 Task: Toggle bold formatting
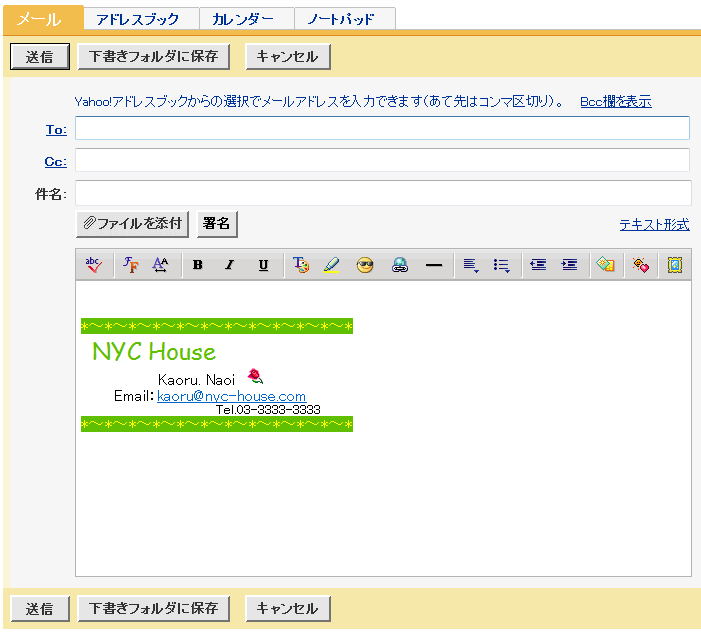pyautogui.click(x=198, y=265)
